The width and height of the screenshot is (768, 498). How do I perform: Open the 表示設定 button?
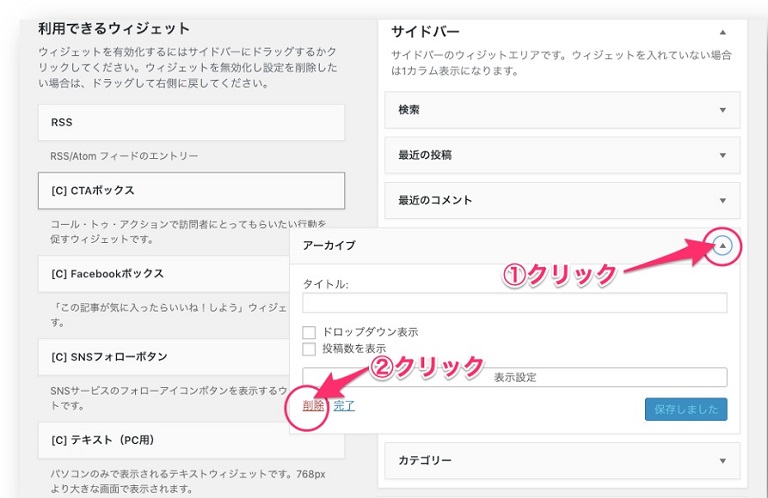coord(514,377)
